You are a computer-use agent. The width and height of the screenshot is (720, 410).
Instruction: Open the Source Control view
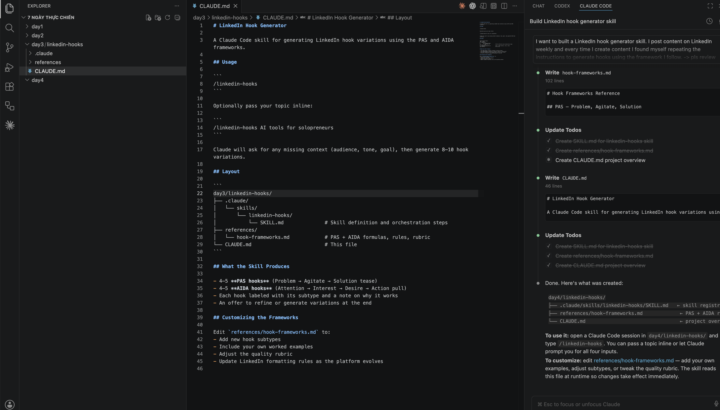point(9,47)
